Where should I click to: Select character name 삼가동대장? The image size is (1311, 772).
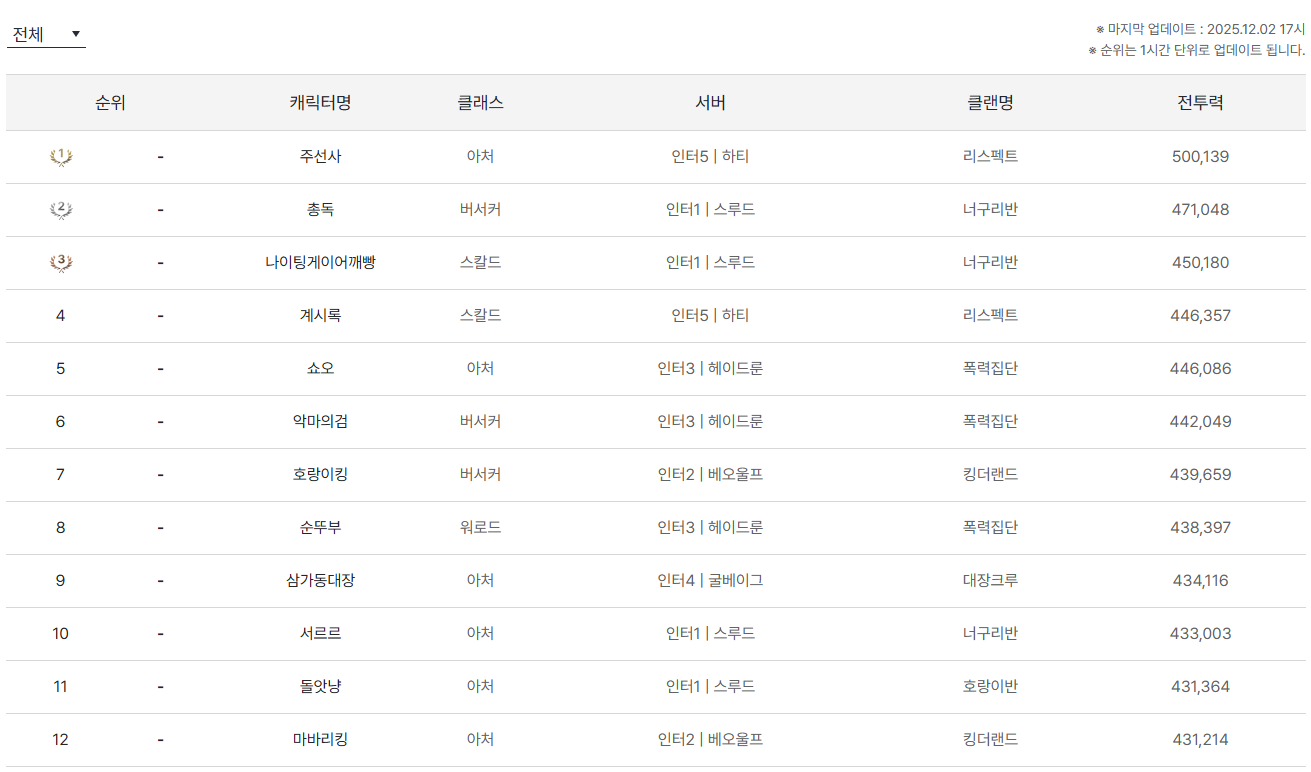coord(320,581)
